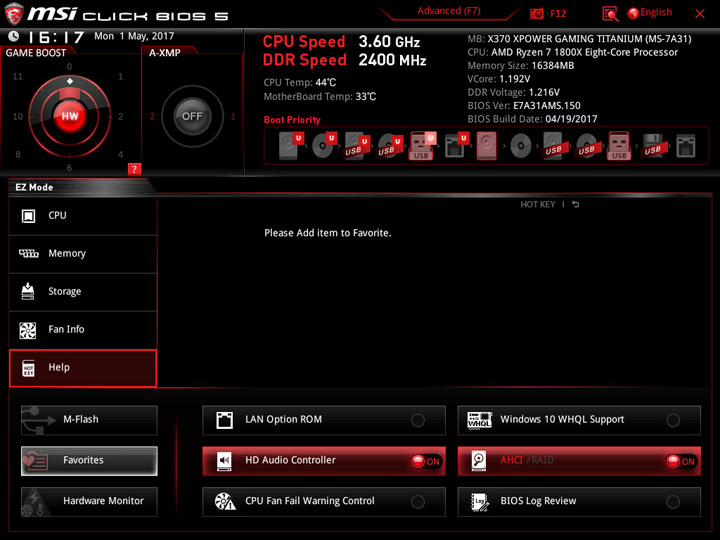Switch to Advanced (F7) mode
720x540 pixels.
pos(449,11)
